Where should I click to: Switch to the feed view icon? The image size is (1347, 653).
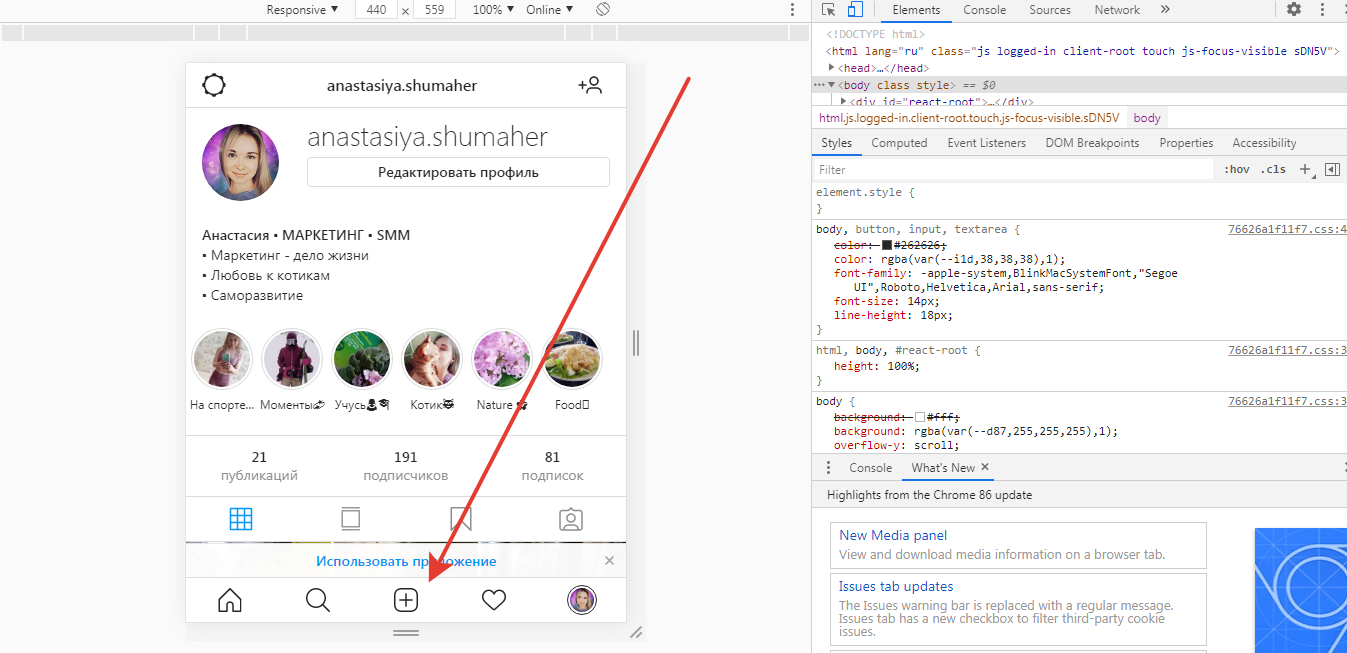pyautogui.click(x=351, y=519)
